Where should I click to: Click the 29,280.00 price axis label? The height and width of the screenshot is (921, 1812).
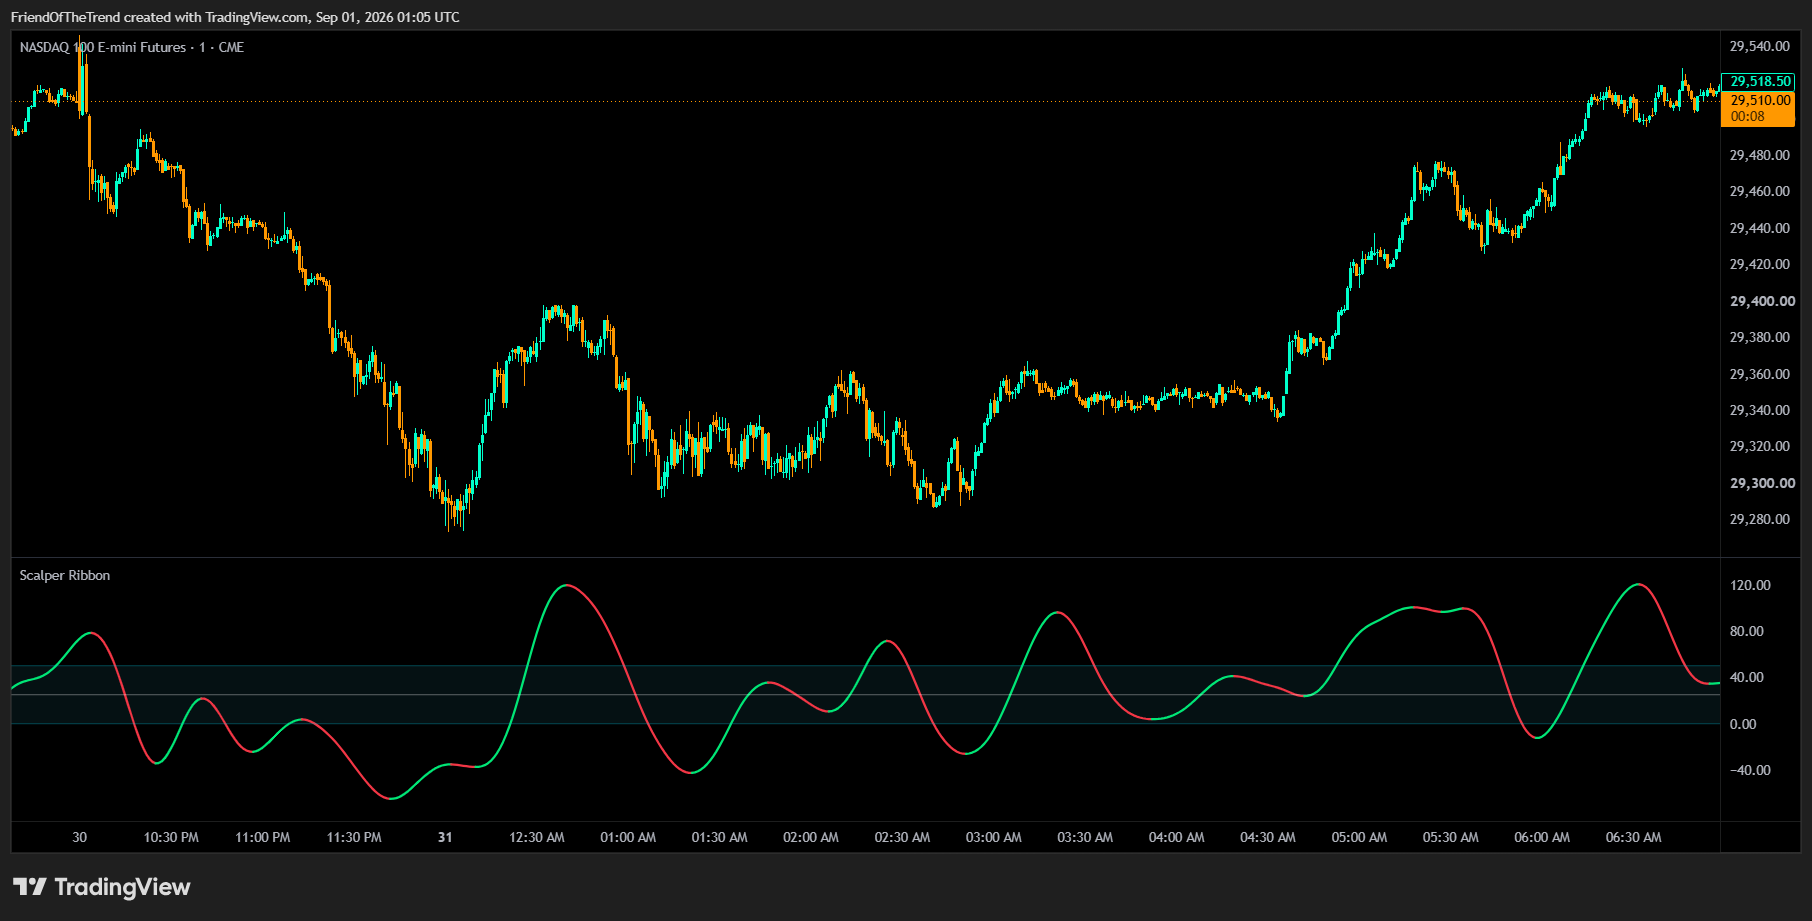1760,519
